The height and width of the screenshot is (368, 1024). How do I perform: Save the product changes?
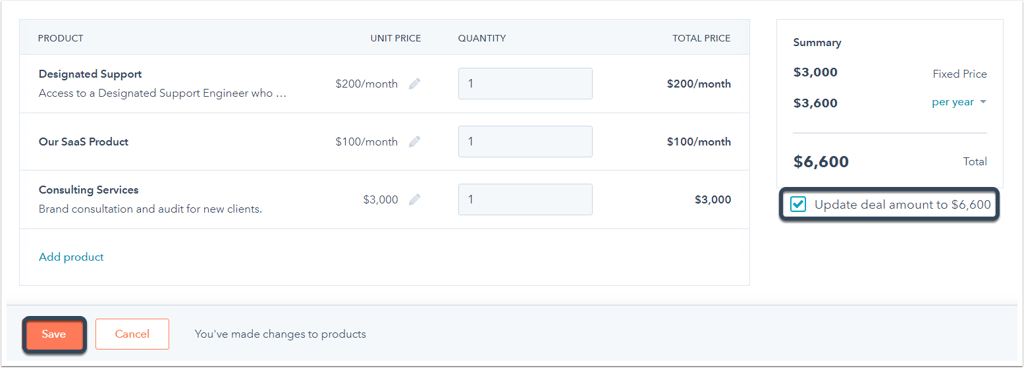(x=54, y=334)
